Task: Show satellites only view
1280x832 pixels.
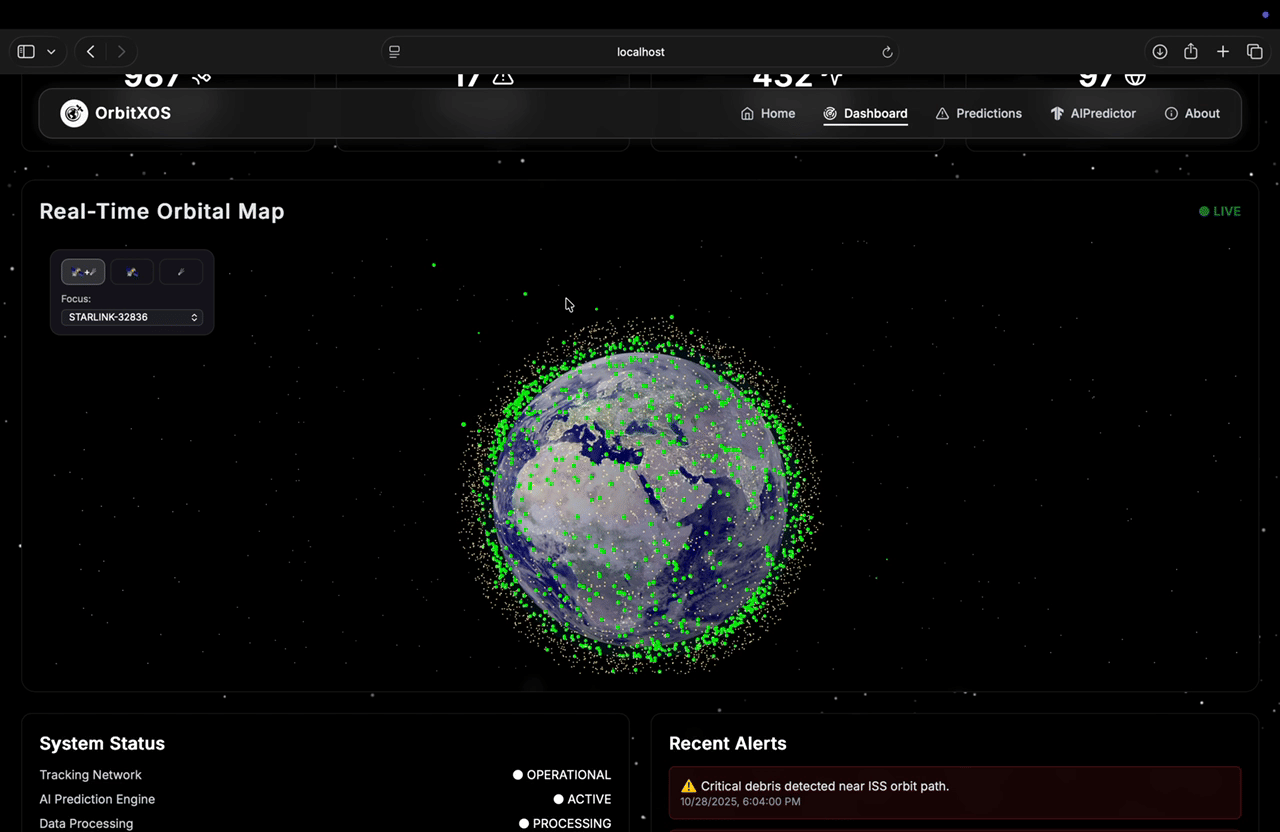Action: 132,272
